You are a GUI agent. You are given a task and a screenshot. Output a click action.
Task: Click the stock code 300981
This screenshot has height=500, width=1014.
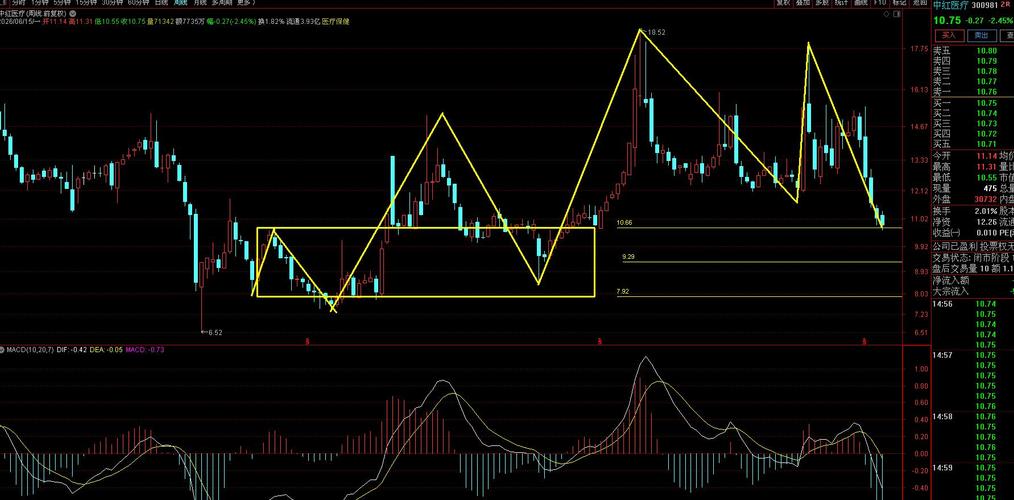click(x=985, y=5)
